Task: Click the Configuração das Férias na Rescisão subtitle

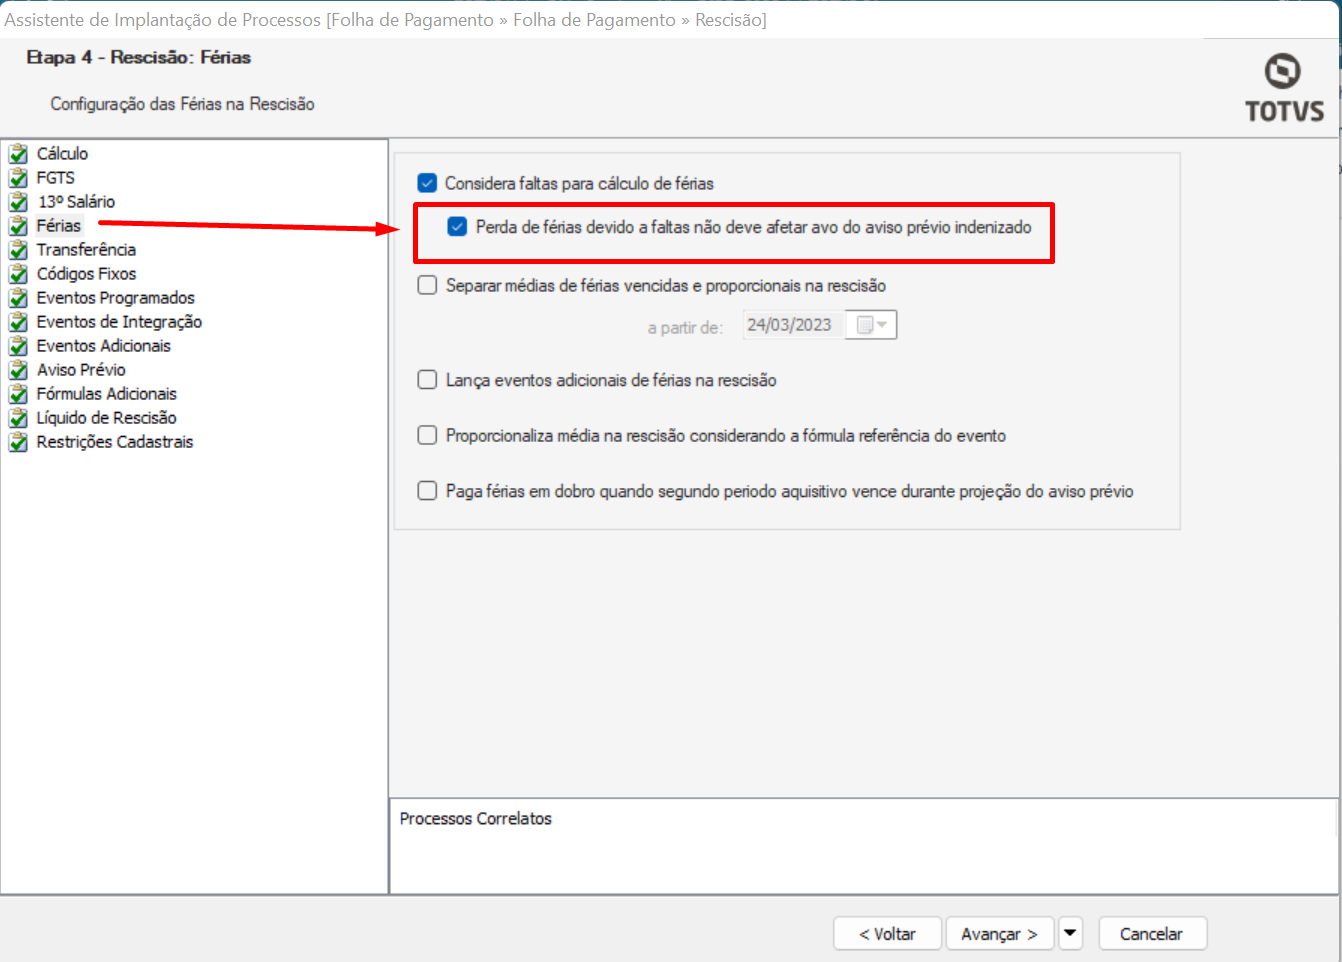Action: coord(182,104)
